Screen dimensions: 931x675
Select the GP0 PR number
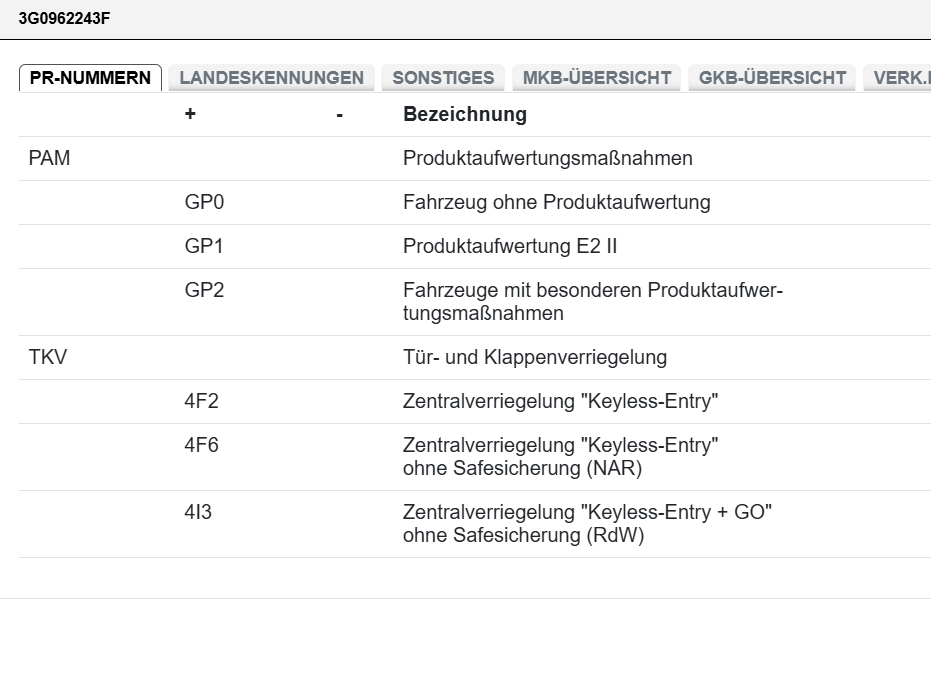click(x=205, y=202)
